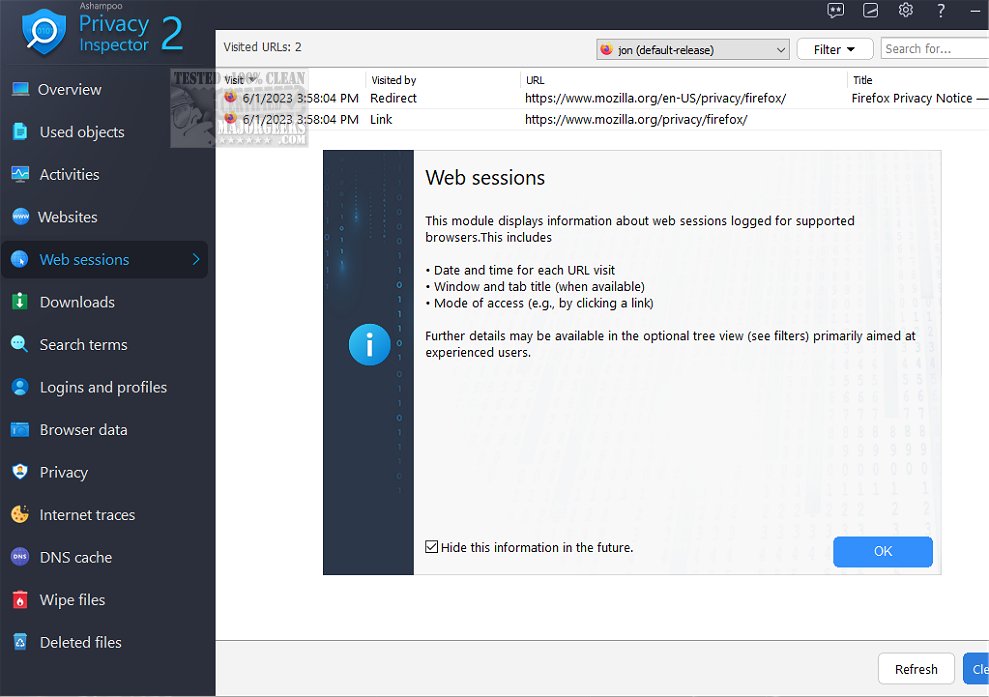Open the Deleted files section
Viewport: 989px width, 697px height.
click(x=81, y=642)
